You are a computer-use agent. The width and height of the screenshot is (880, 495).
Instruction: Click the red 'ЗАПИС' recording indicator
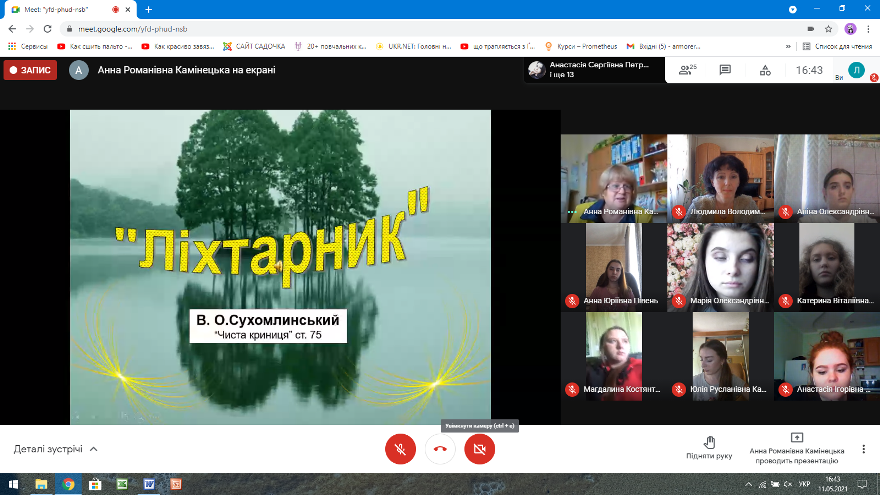30,70
